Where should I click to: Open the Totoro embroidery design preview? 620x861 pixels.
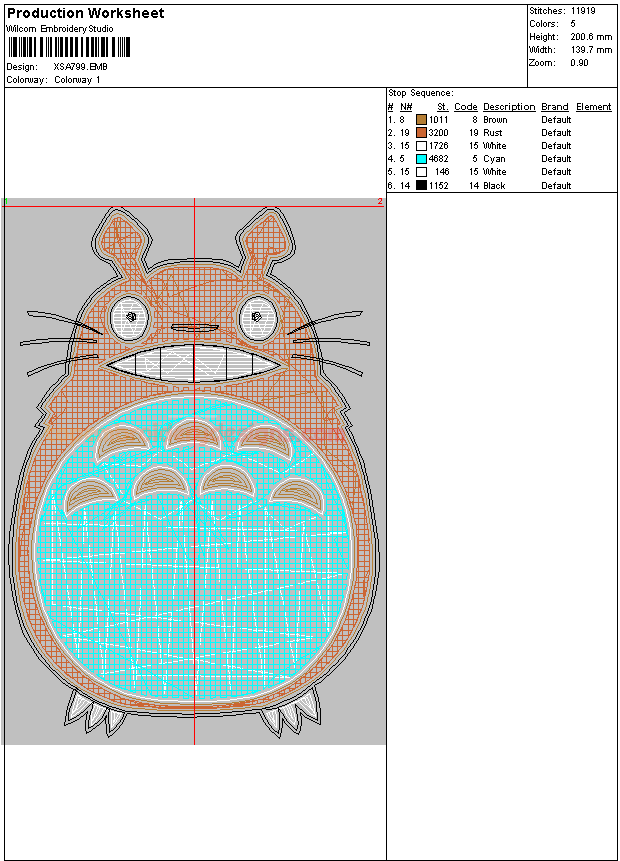point(194,471)
